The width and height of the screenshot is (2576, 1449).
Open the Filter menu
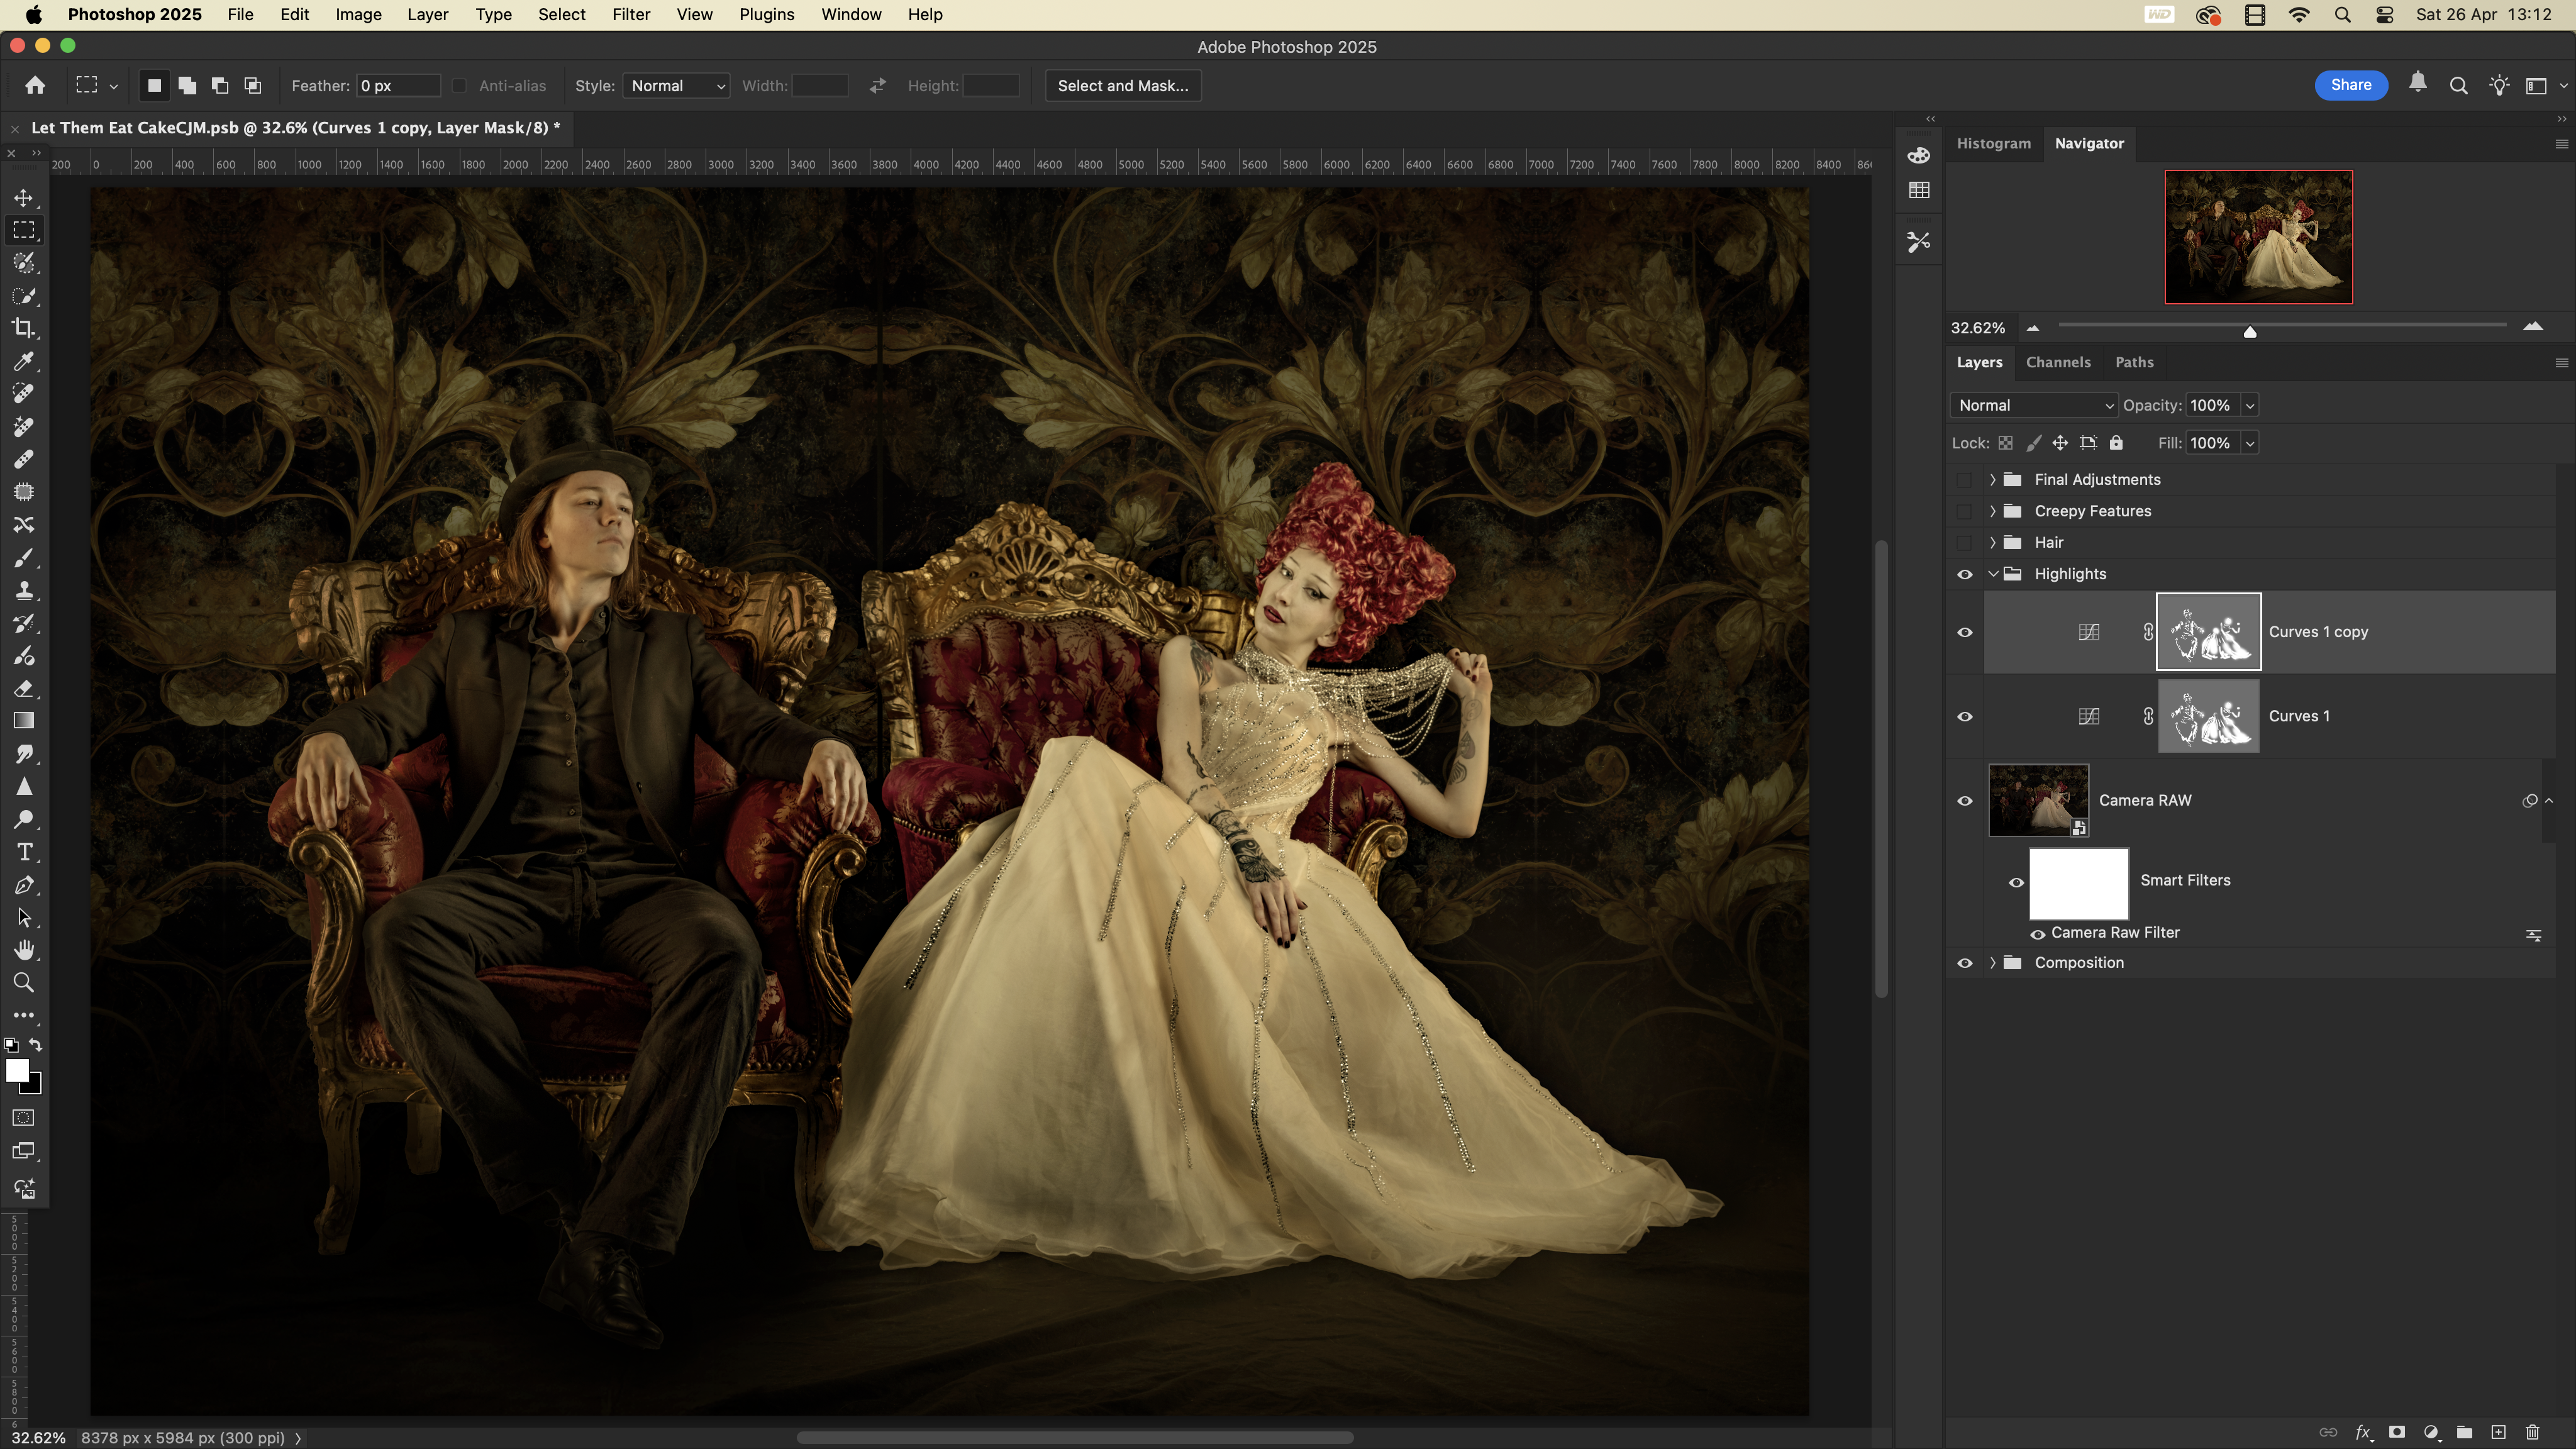pyautogui.click(x=631, y=14)
